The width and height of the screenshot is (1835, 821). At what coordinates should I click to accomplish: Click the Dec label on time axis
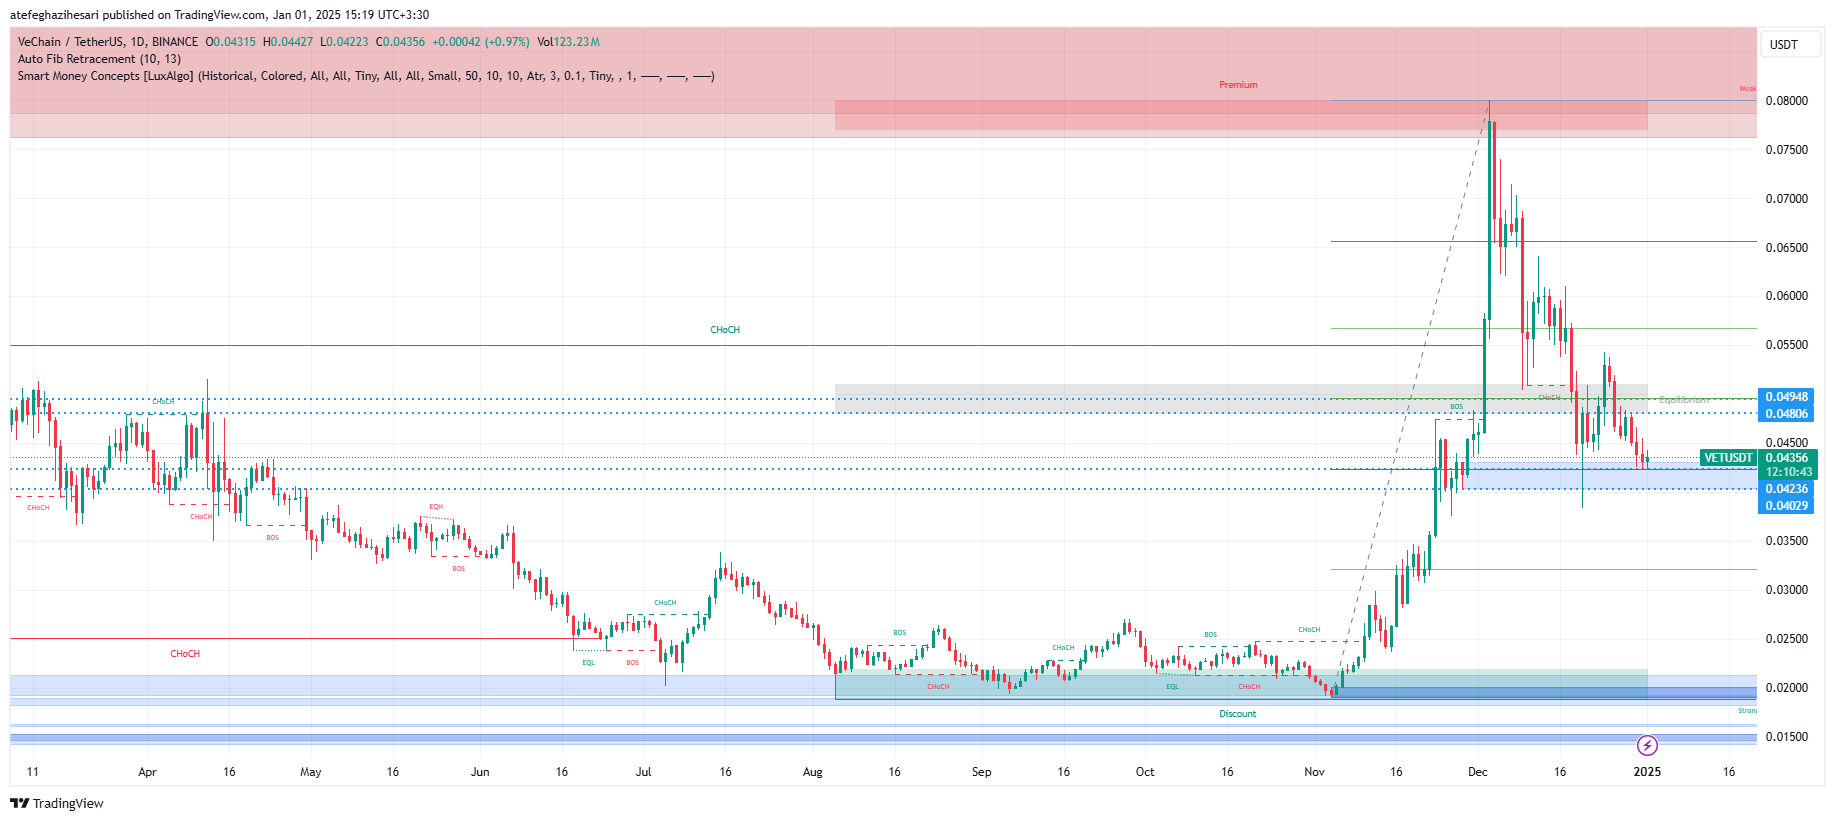pyautogui.click(x=1477, y=772)
